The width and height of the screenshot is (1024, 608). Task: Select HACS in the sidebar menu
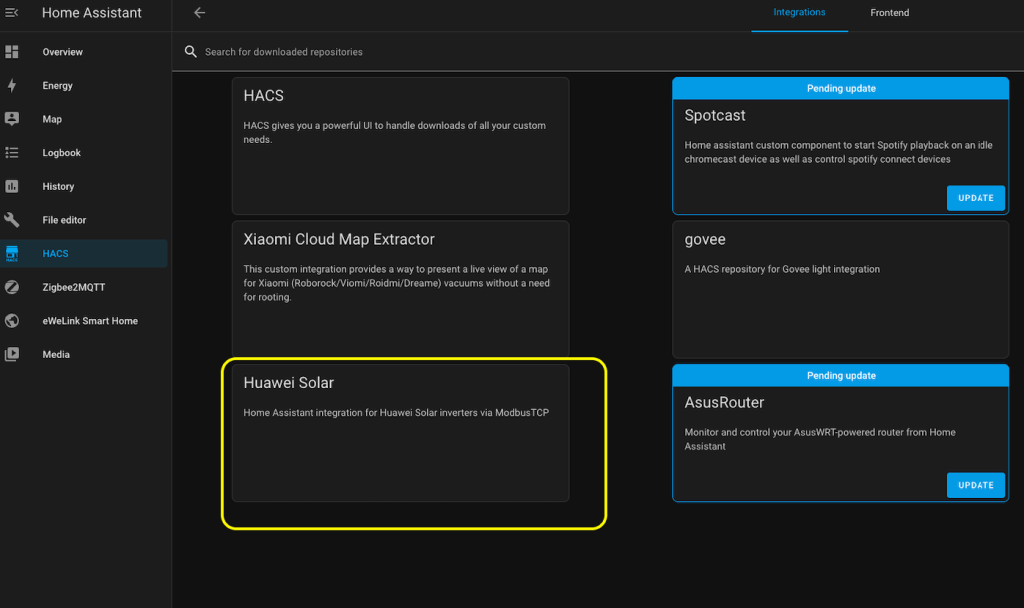(x=56, y=254)
